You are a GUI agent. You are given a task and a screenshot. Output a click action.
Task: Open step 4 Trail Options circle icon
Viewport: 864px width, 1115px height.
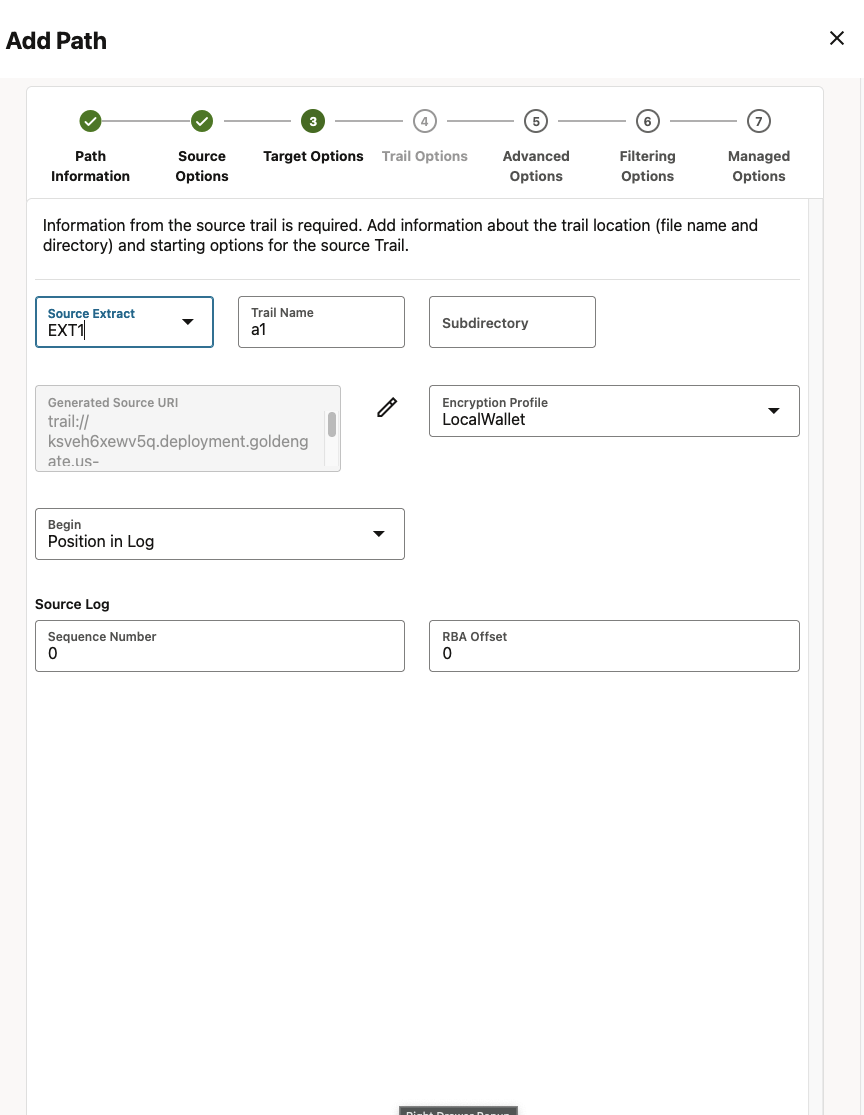[424, 120]
